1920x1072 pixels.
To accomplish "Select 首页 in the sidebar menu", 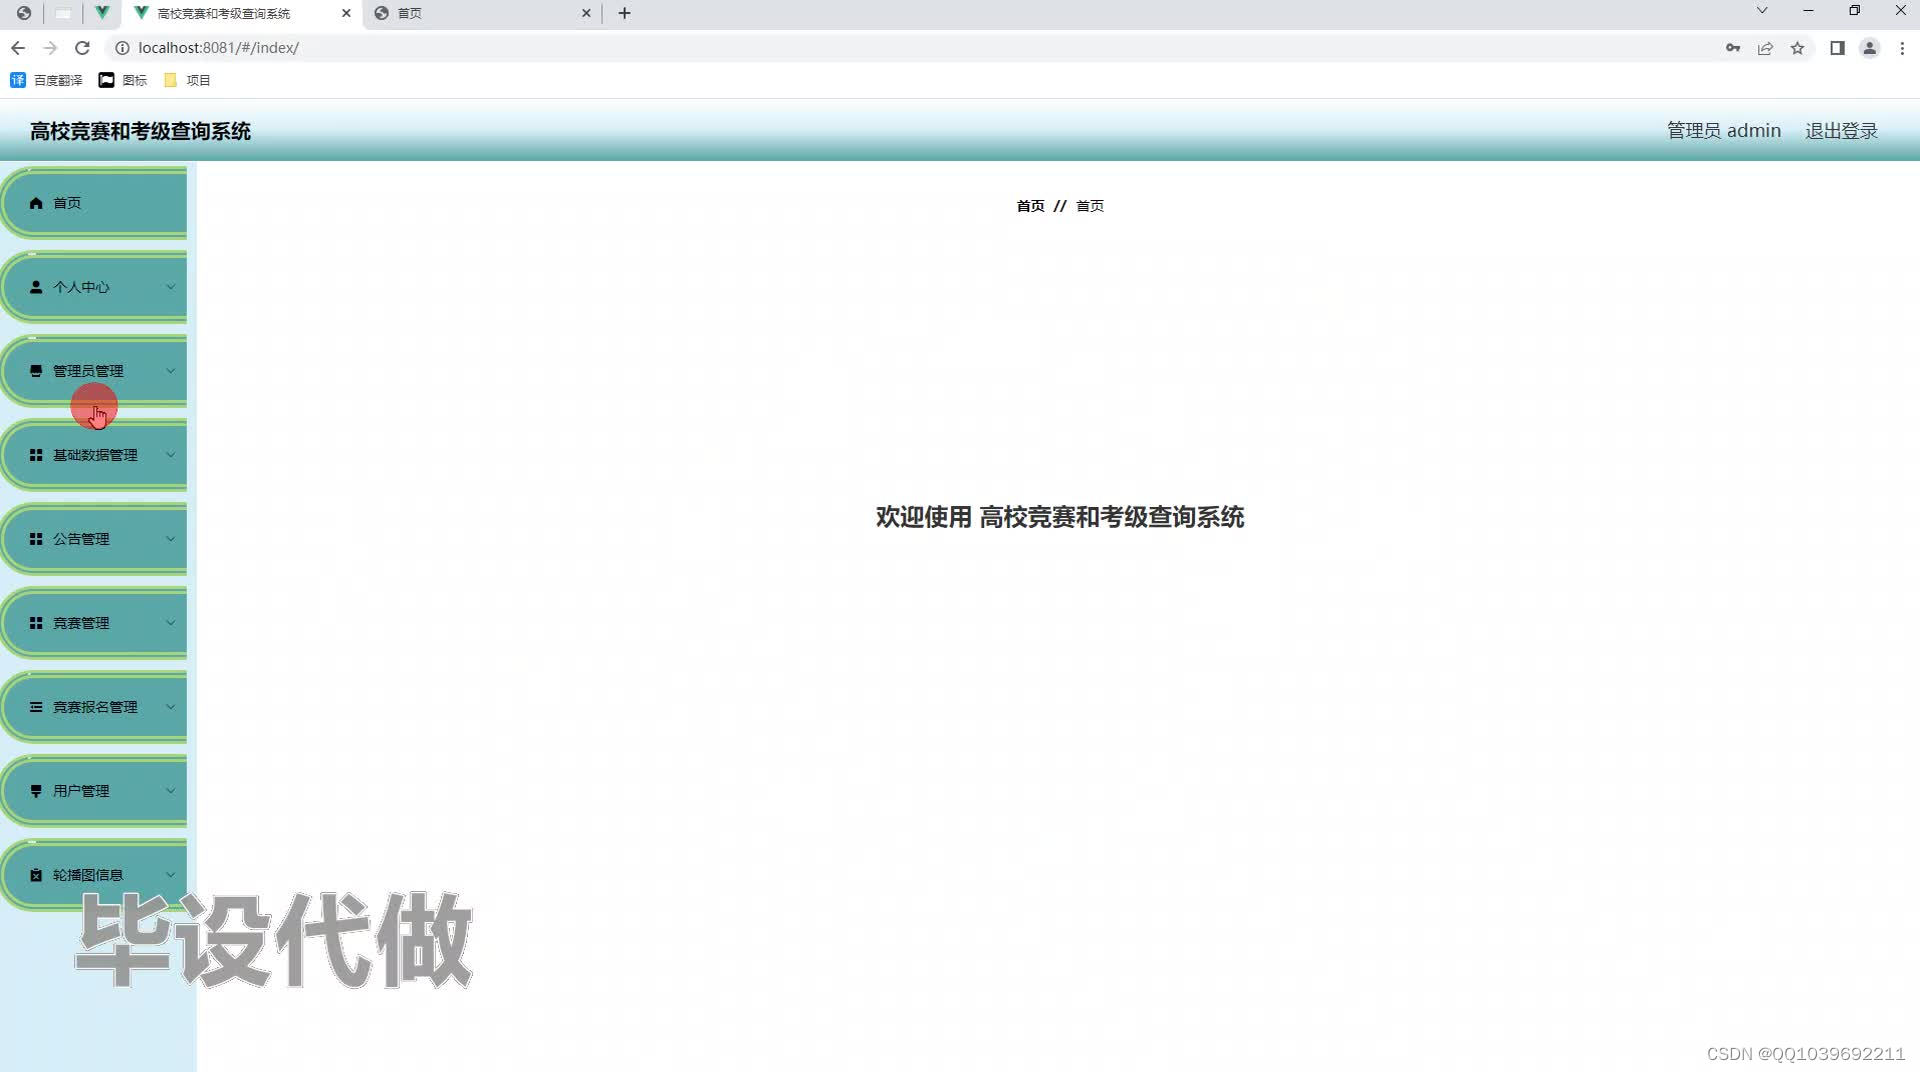I will (x=67, y=203).
